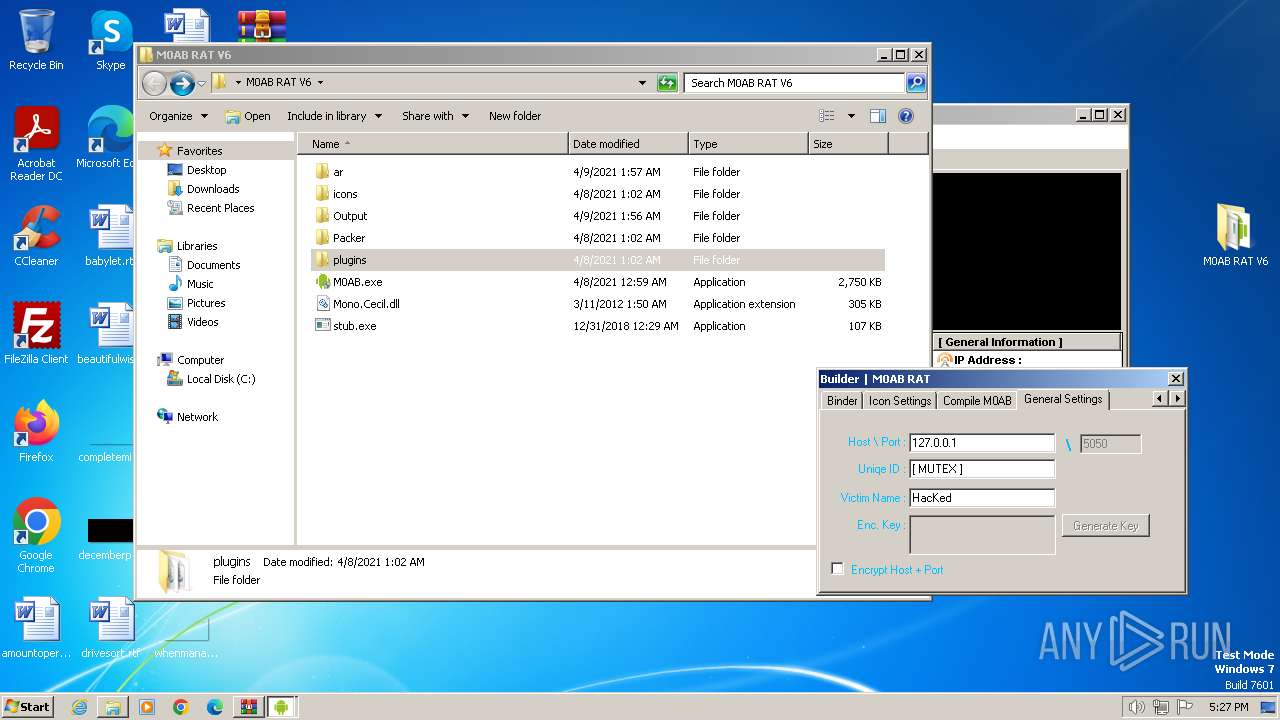
Task: Select the plugins folder row
Action: pyautogui.click(x=598, y=260)
